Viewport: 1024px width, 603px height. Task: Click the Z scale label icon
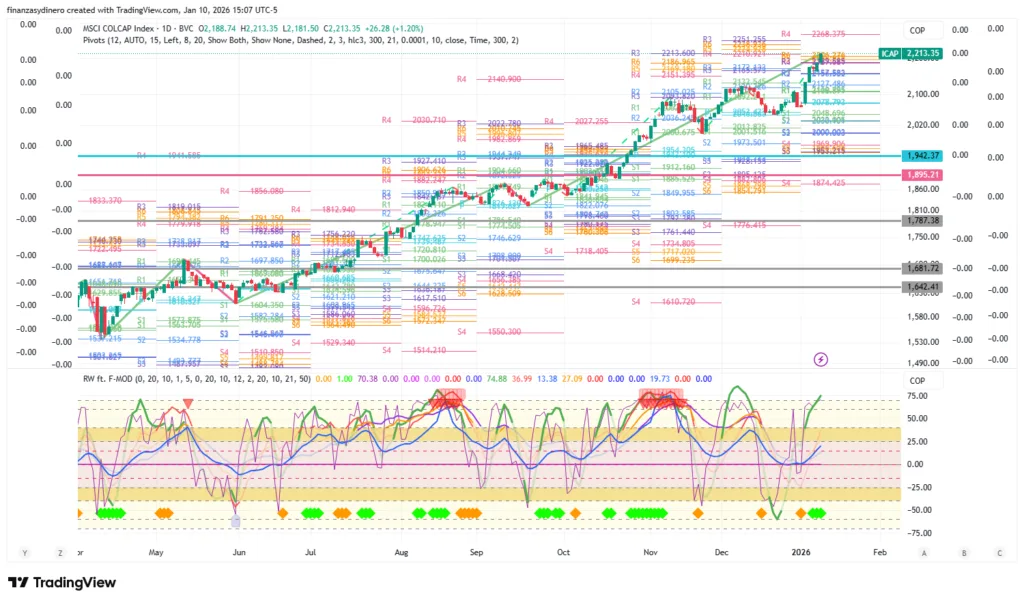pyautogui.click(x=60, y=552)
